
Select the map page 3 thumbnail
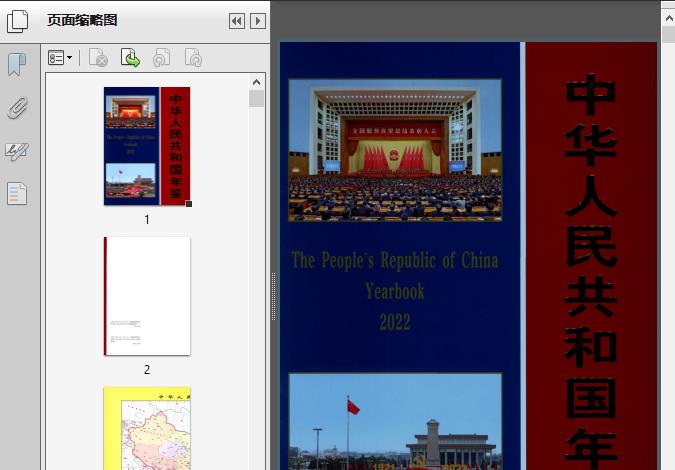click(147, 428)
